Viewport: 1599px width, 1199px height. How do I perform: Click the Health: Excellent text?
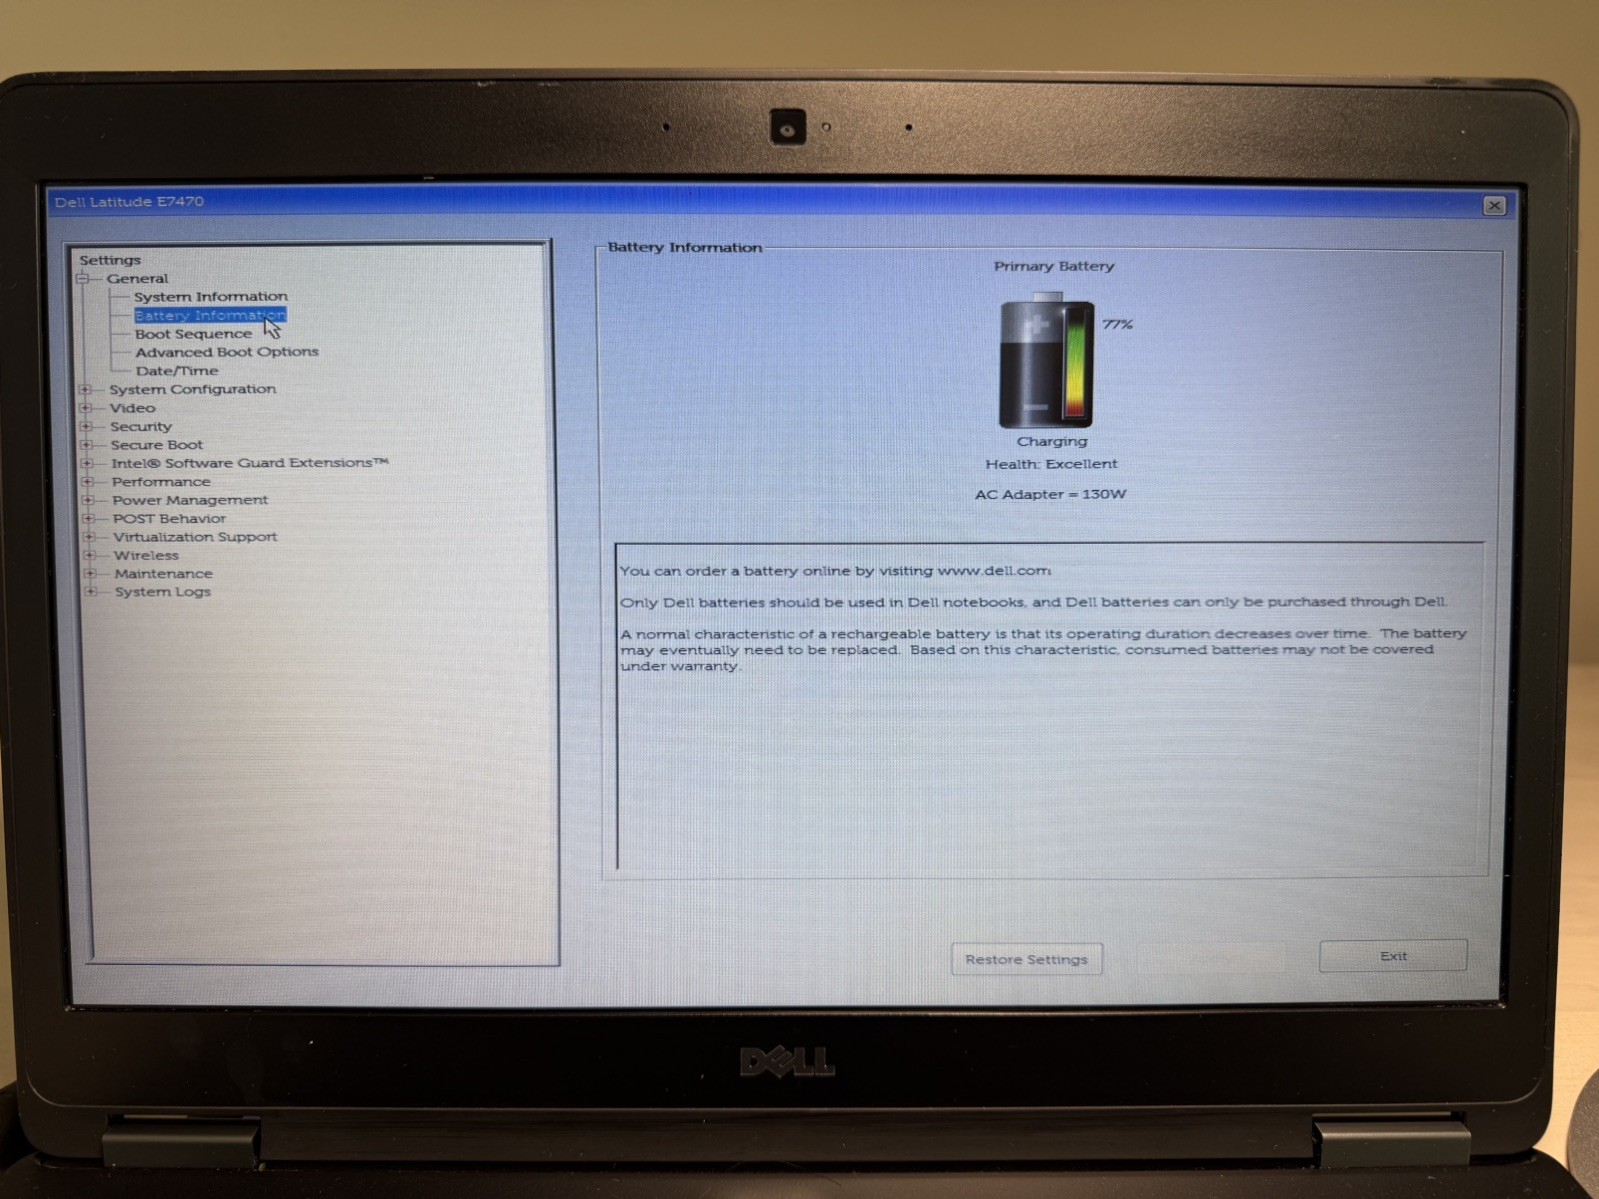tap(1051, 464)
